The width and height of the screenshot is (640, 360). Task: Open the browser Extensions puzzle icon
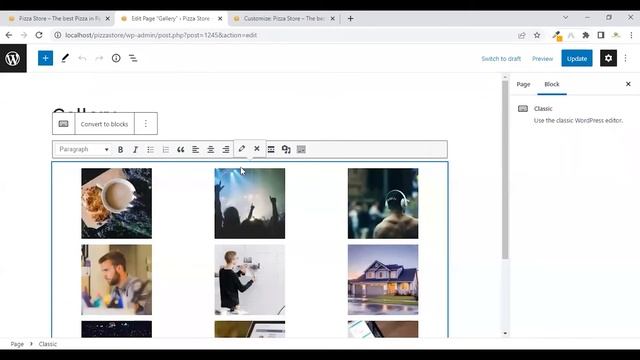[586, 36]
